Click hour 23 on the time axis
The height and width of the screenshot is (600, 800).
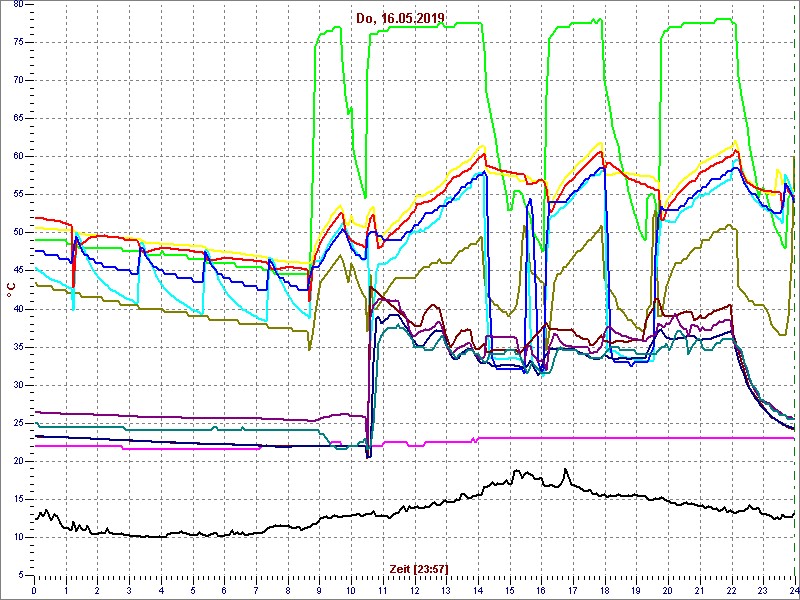coord(763,592)
